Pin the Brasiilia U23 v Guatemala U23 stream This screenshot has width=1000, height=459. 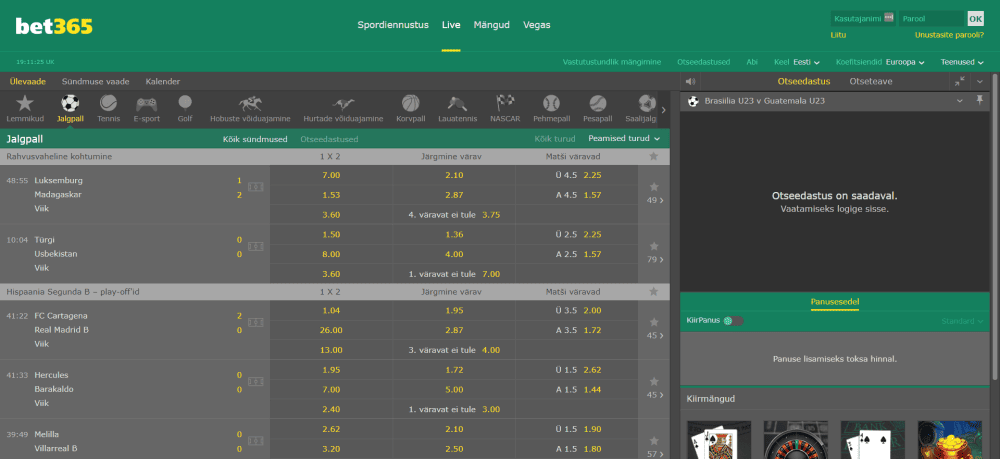(x=980, y=101)
